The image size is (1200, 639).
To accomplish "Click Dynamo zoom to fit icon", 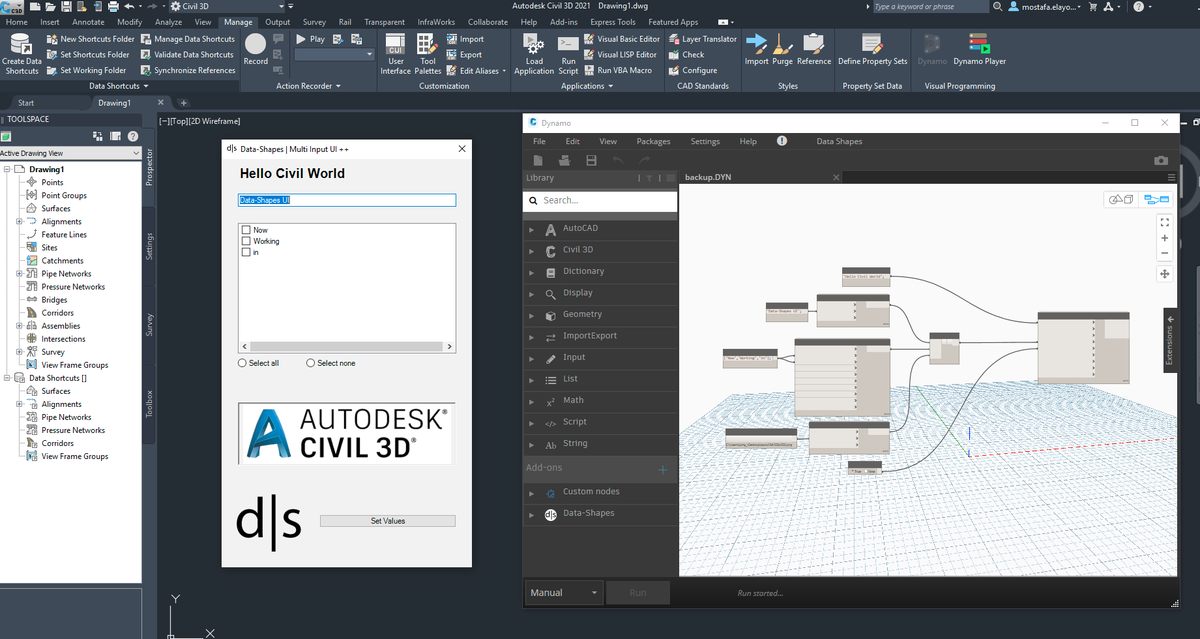I will [x=1164, y=221].
